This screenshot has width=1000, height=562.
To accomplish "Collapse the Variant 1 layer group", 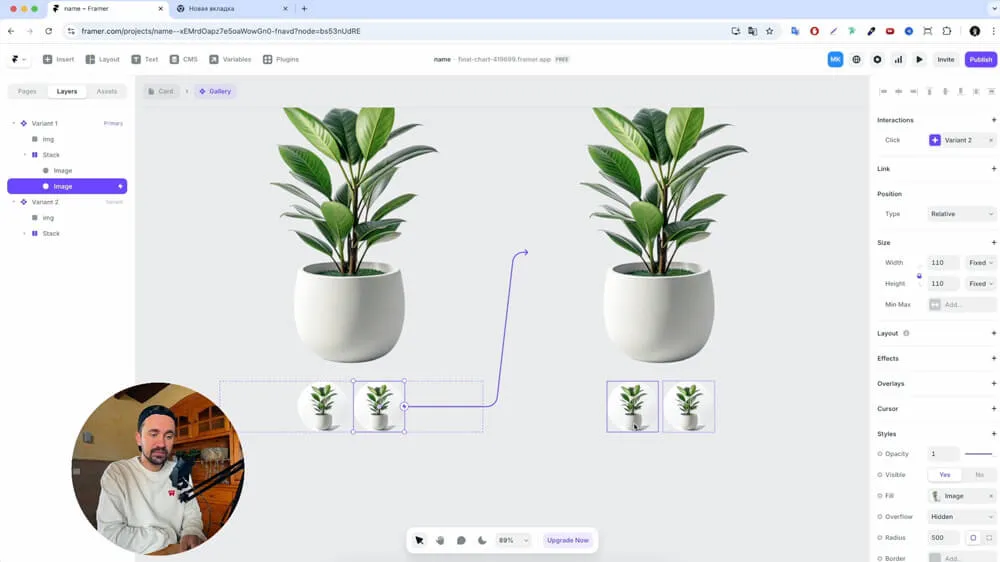I will [14, 123].
